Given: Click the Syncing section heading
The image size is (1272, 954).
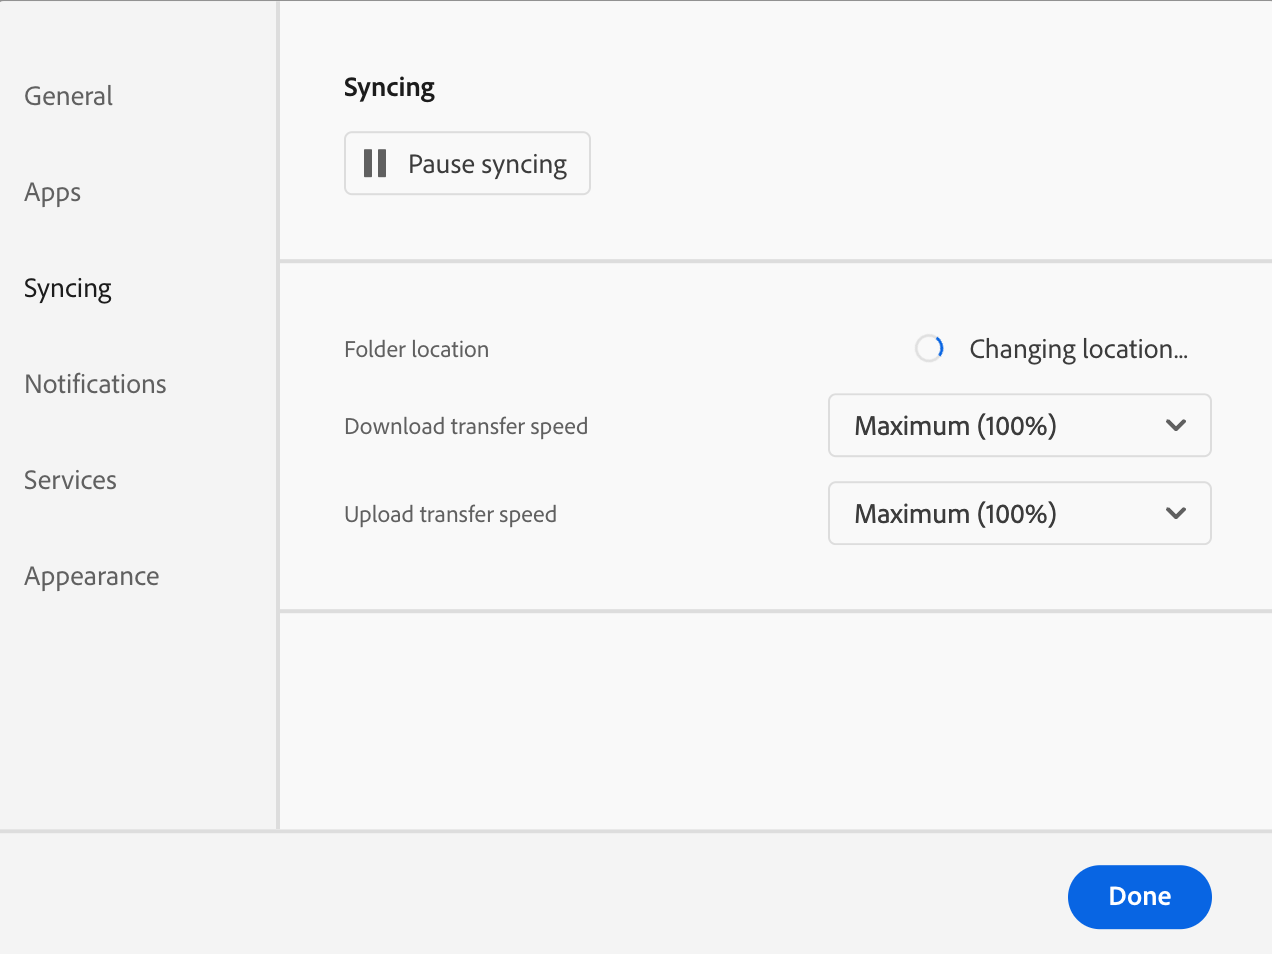Looking at the screenshot, I should click(x=388, y=87).
